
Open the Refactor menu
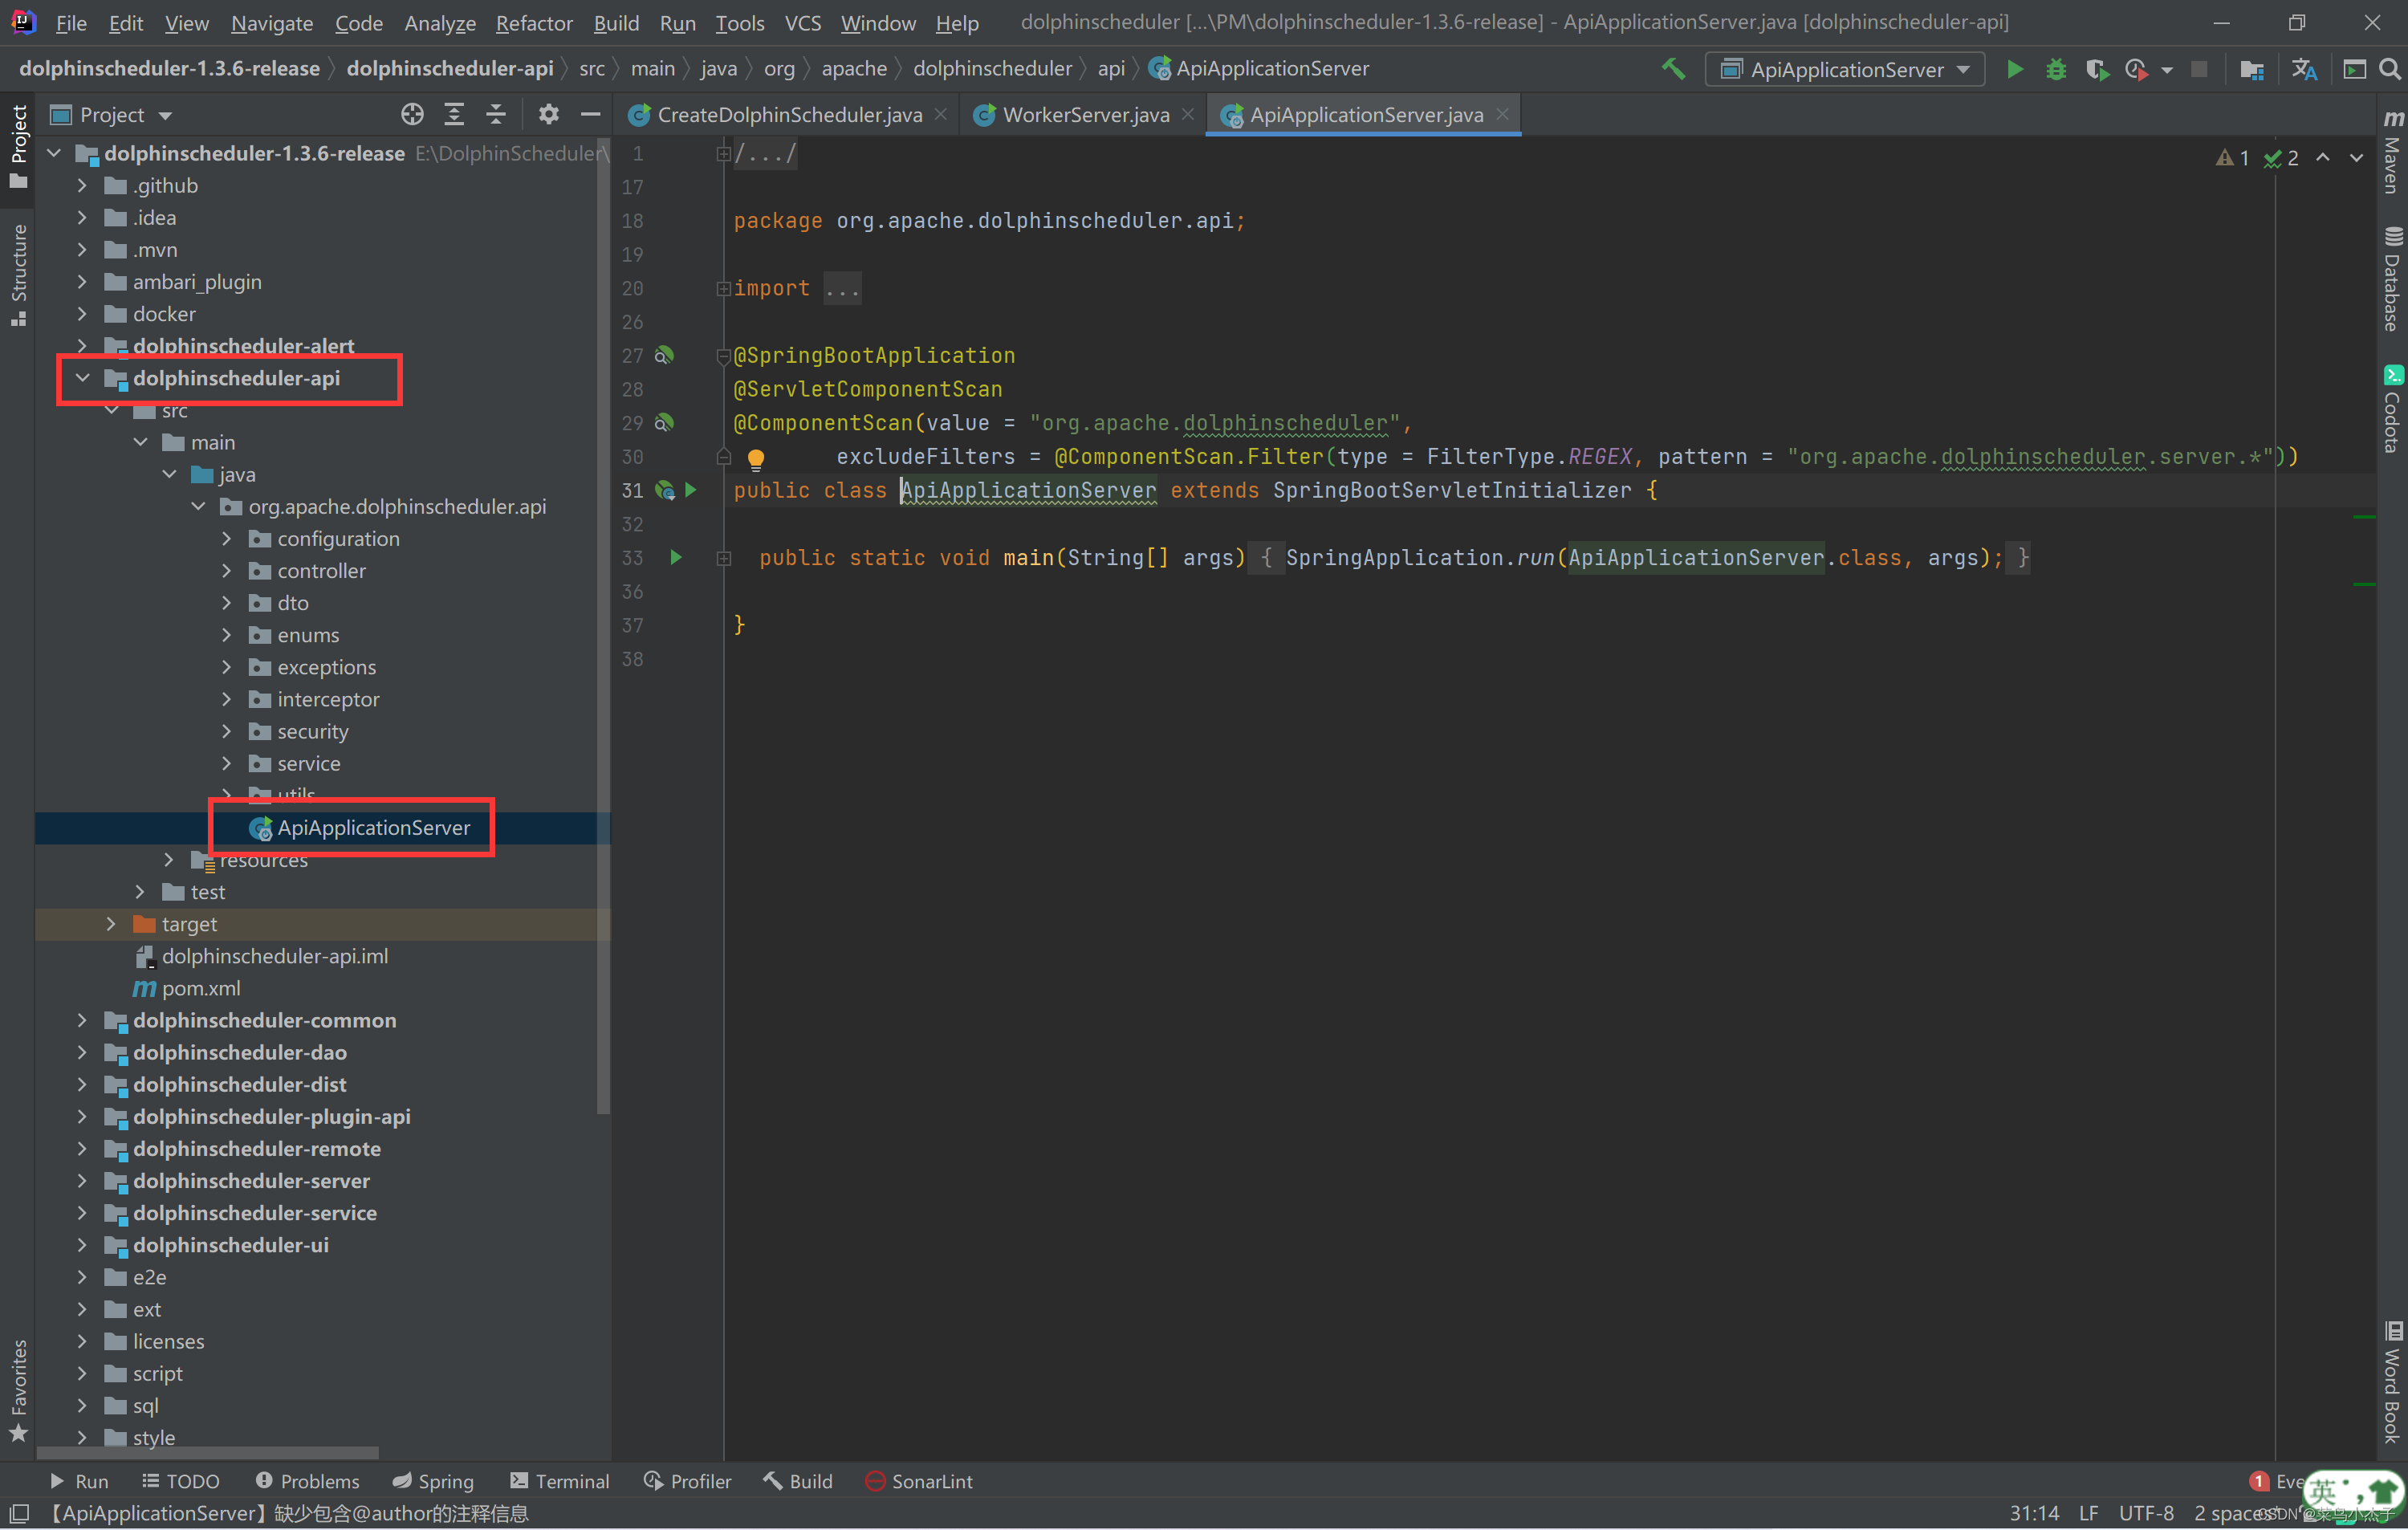click(x=533, y=22)
